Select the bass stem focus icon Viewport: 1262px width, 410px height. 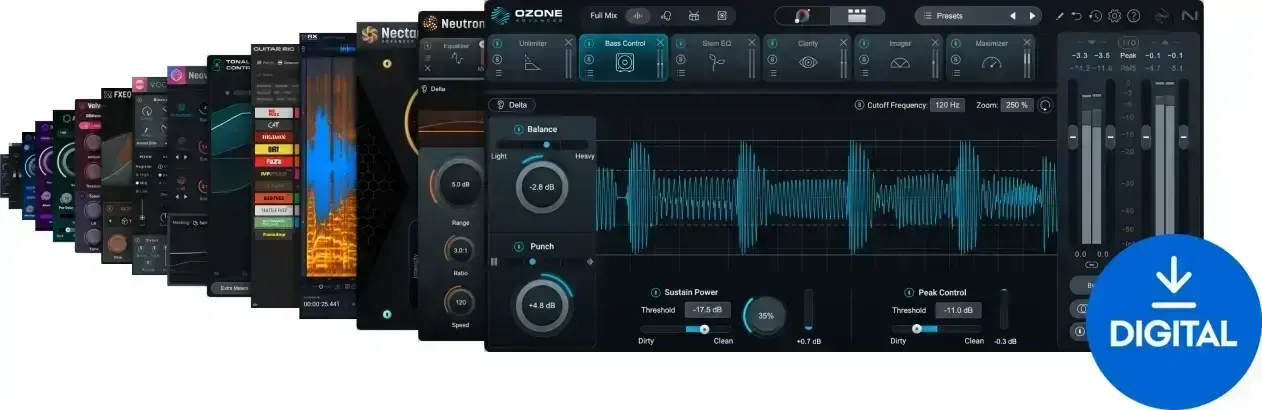(721, 16)
